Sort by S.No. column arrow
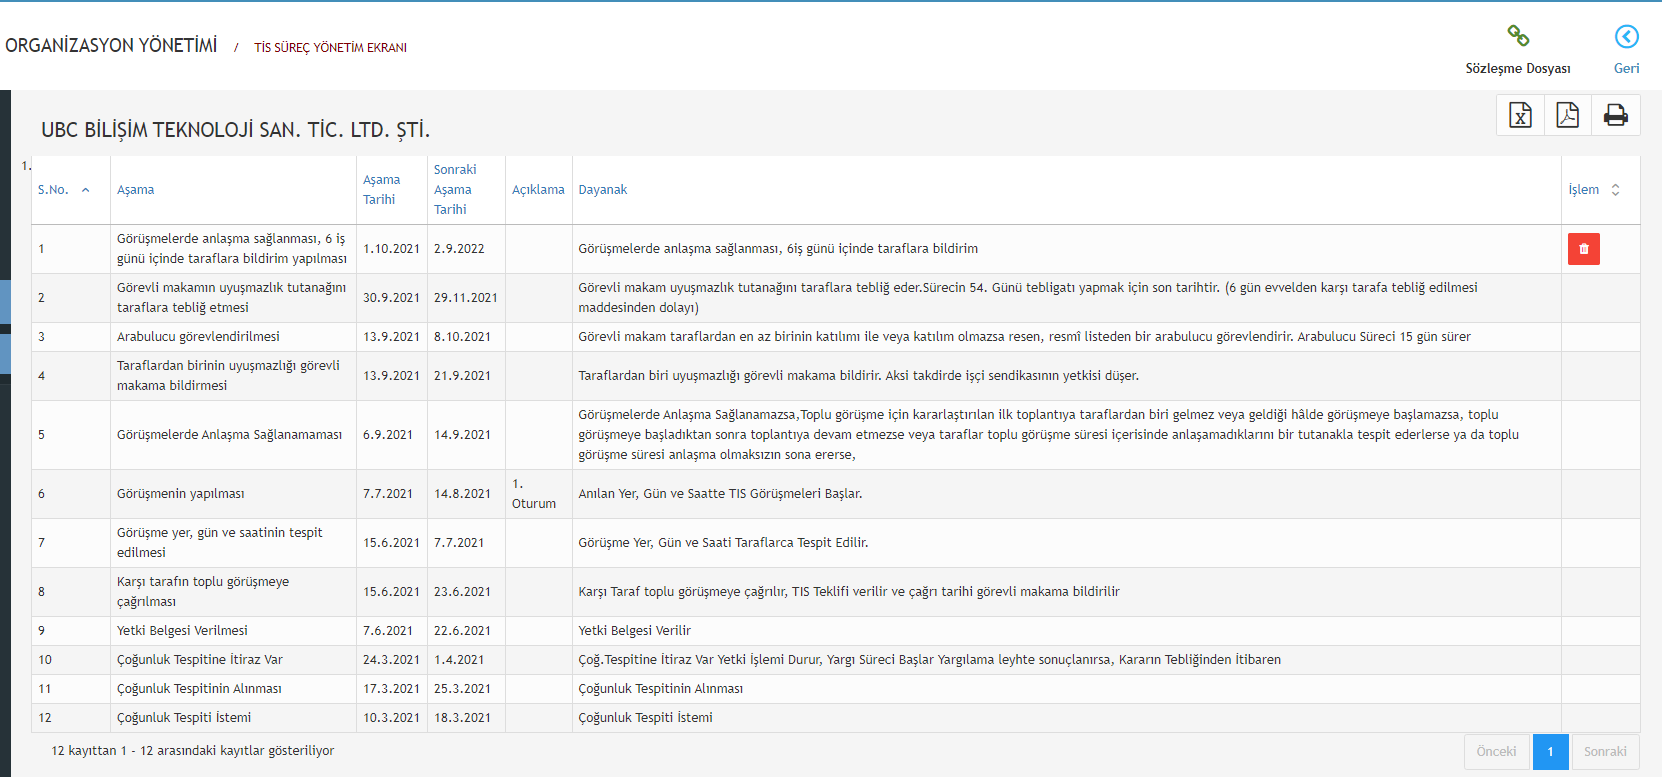Image resolution: width=1662 pixels, height=777 pixels. [x=86, y=190]
